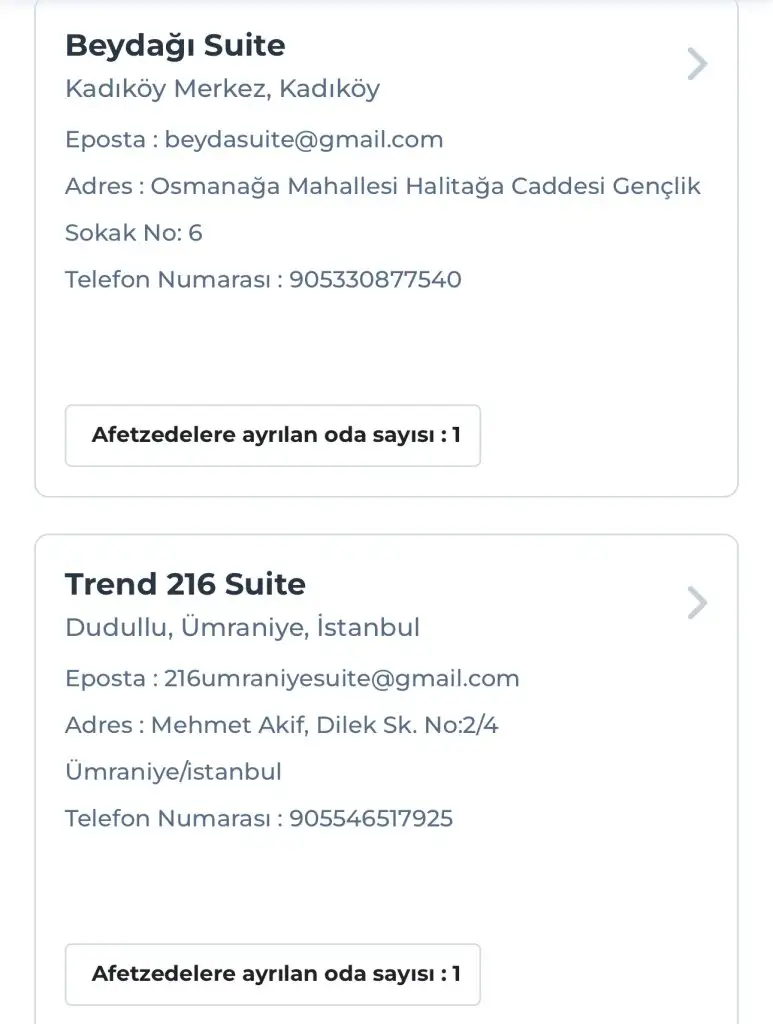Viewport: 773px width, 1024px height.
Task: Click the Sokak No: 6 address line
Action: (133, 233)
